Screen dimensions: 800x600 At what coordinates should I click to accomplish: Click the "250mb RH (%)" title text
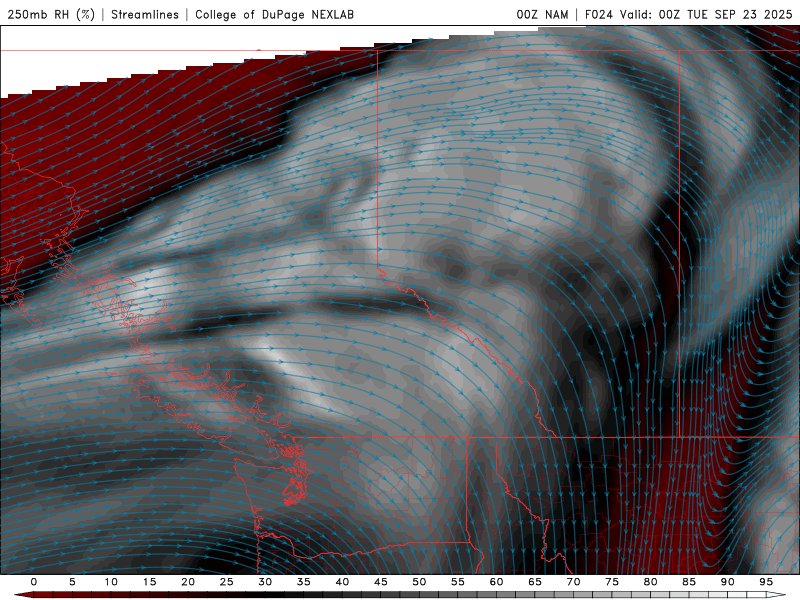[x=52, y=14]
